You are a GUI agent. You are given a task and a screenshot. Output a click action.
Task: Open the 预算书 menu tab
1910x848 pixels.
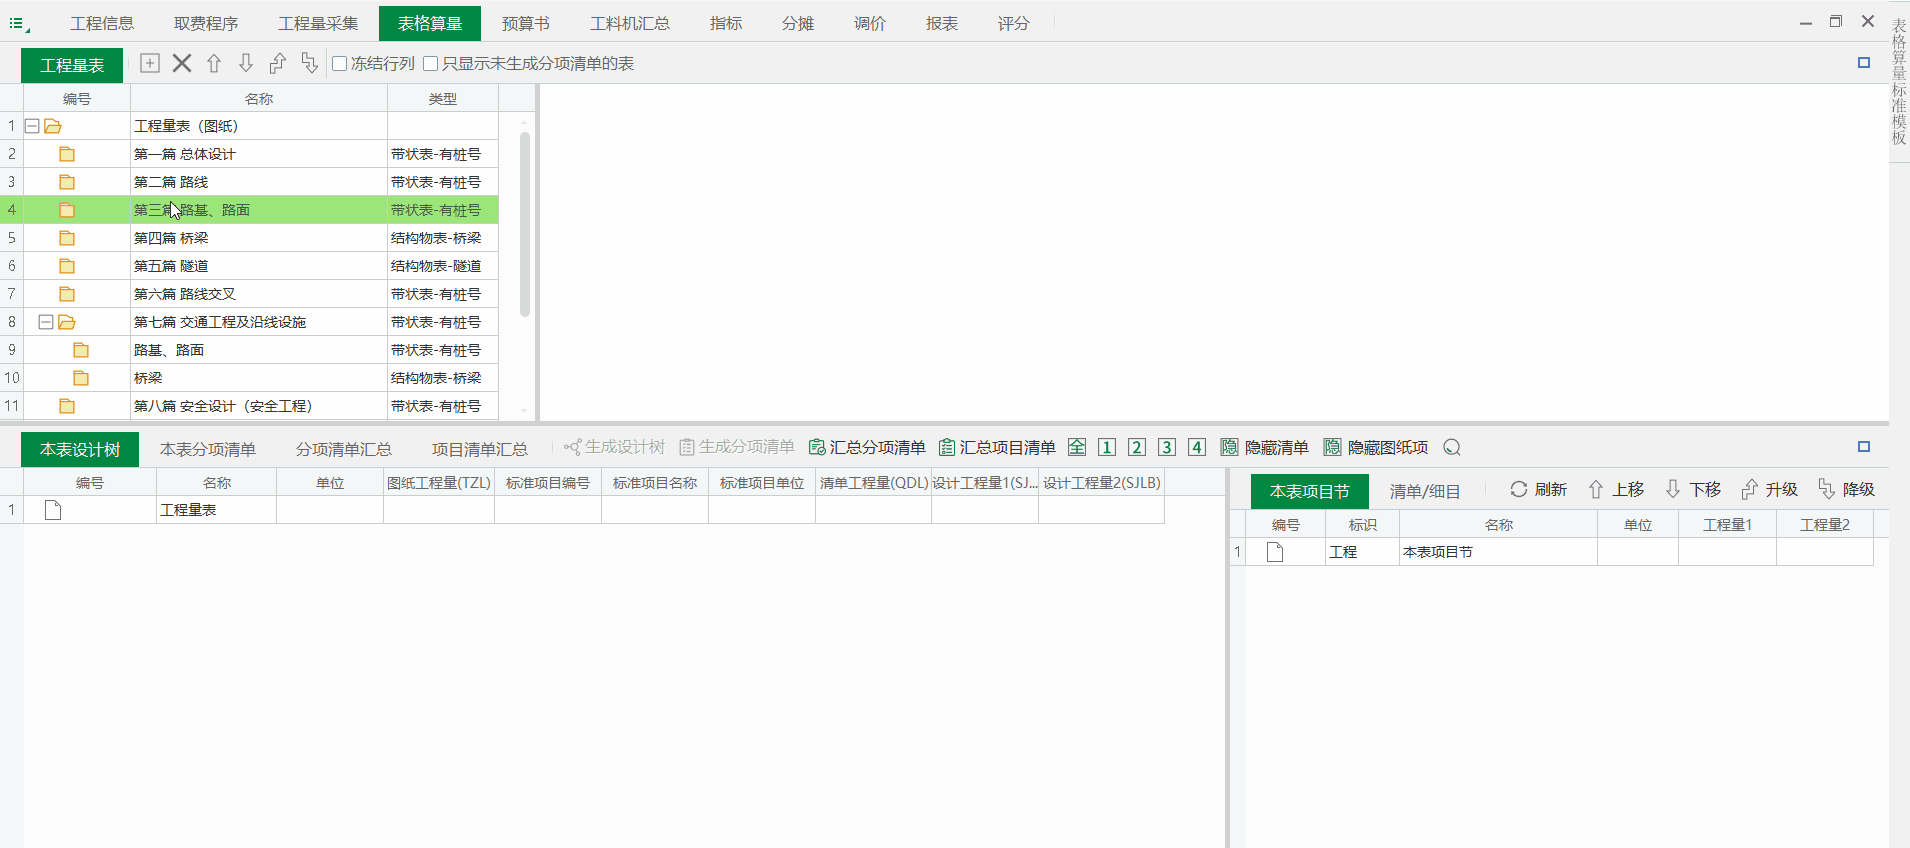(x=526, y=23)
